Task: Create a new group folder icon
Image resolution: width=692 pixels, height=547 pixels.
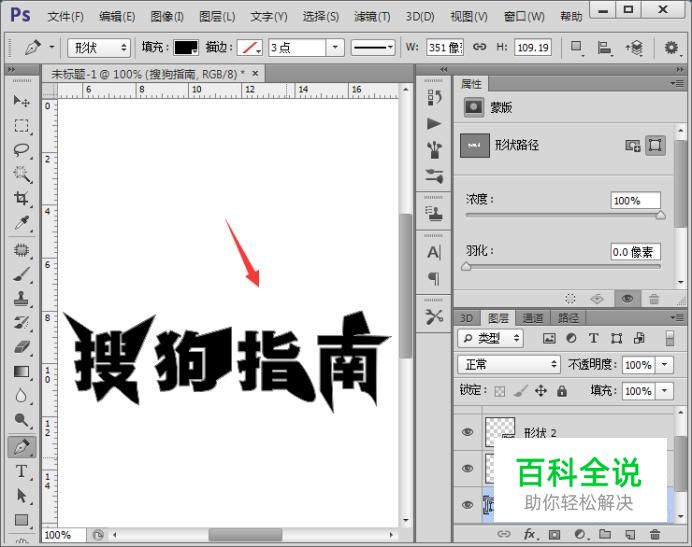Action: click(x=605, y=535)
